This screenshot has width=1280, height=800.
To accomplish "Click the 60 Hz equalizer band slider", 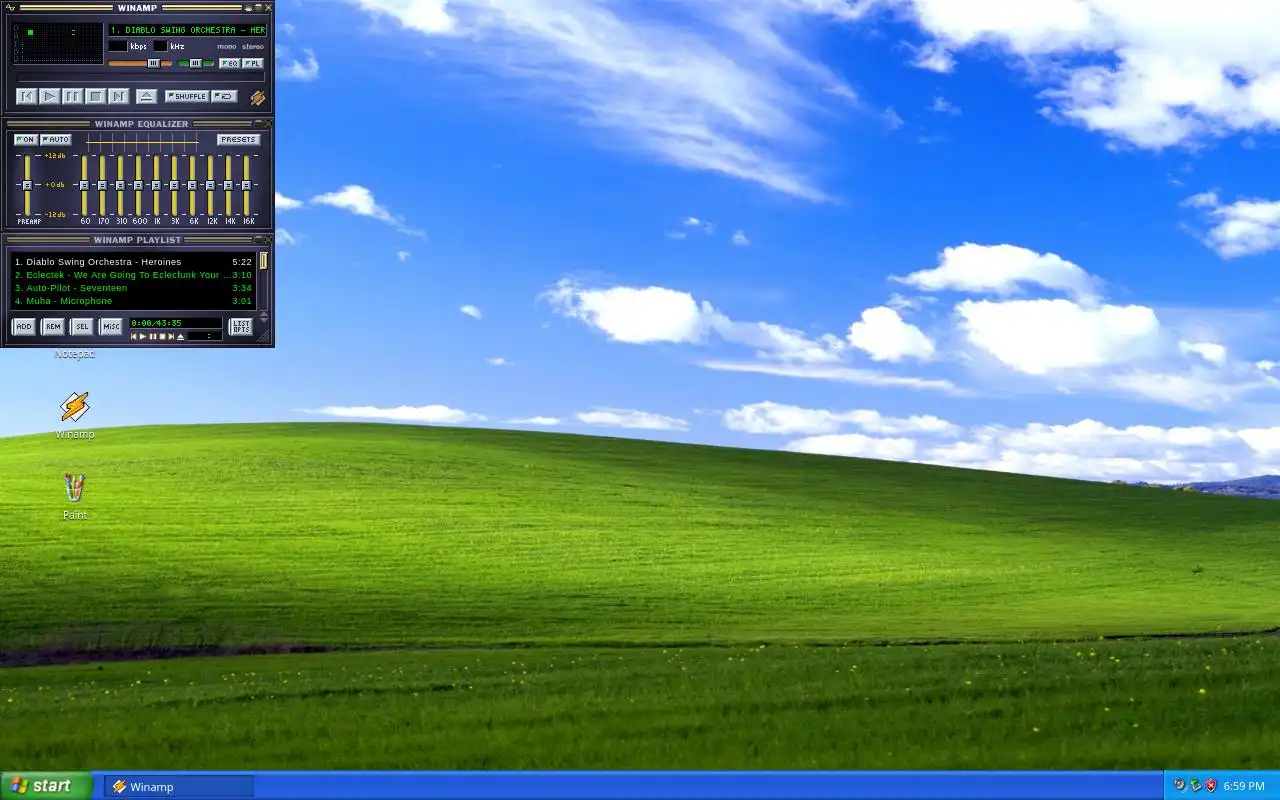I will point(85,185).
